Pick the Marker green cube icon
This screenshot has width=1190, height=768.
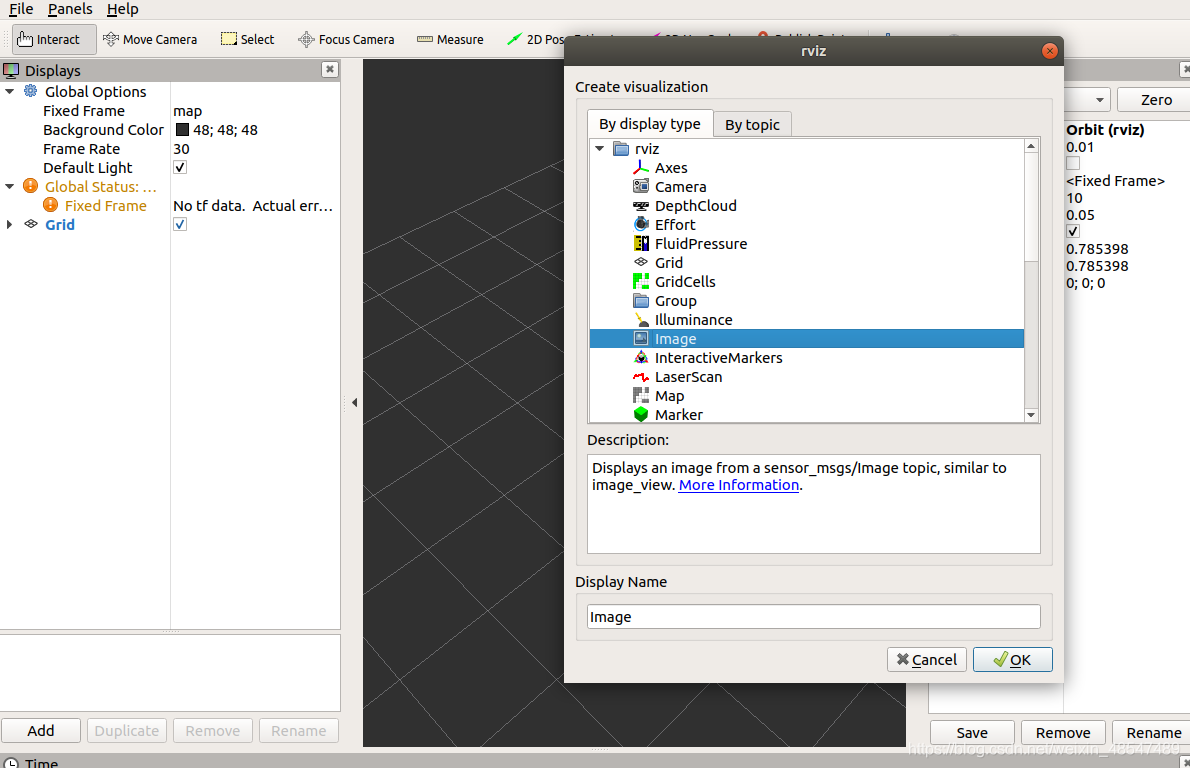click(641, 414)
